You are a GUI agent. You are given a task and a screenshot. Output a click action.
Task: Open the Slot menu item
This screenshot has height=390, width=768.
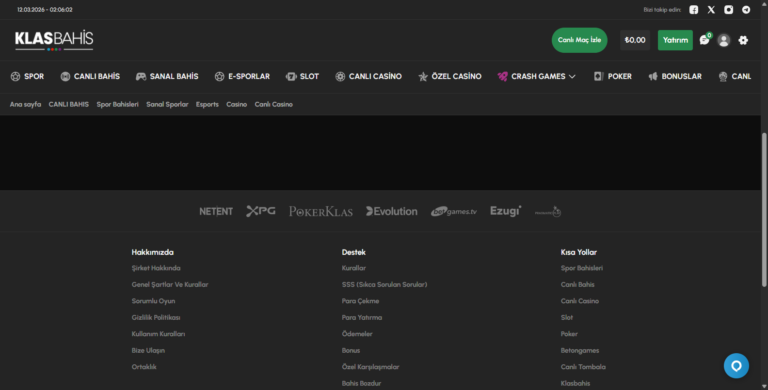[x=302, y=76]
